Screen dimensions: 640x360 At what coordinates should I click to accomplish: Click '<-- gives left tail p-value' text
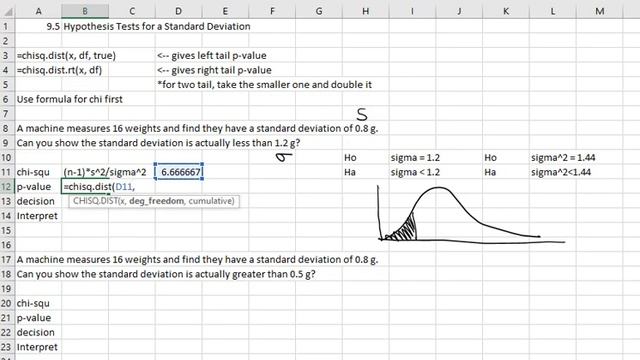(212, 56)
